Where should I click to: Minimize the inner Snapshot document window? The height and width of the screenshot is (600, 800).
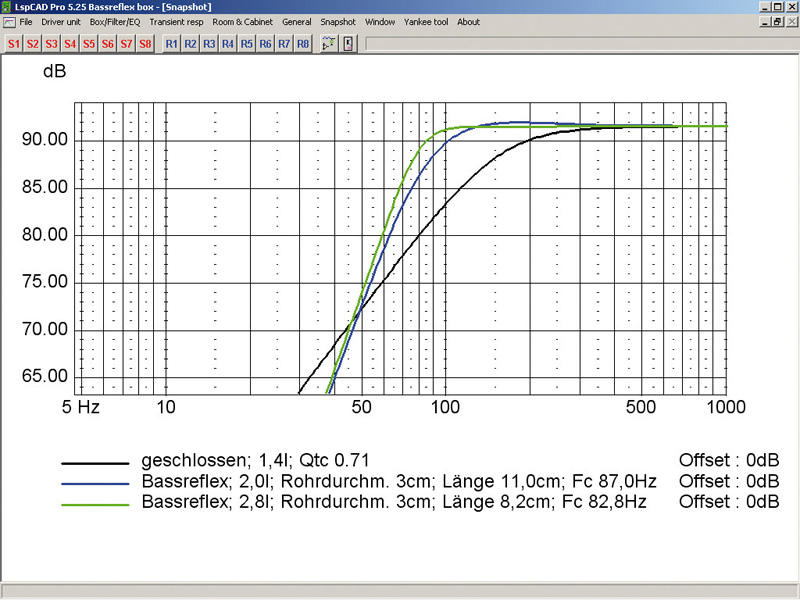click(x=765, y=22)
